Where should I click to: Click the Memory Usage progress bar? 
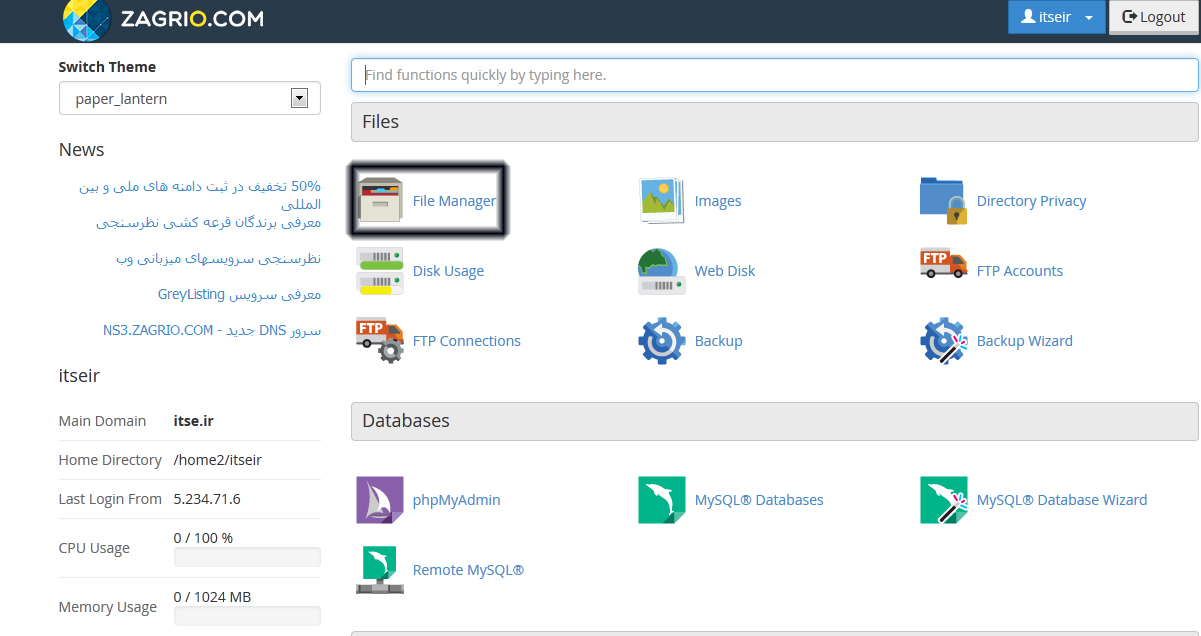pos(247,616)
